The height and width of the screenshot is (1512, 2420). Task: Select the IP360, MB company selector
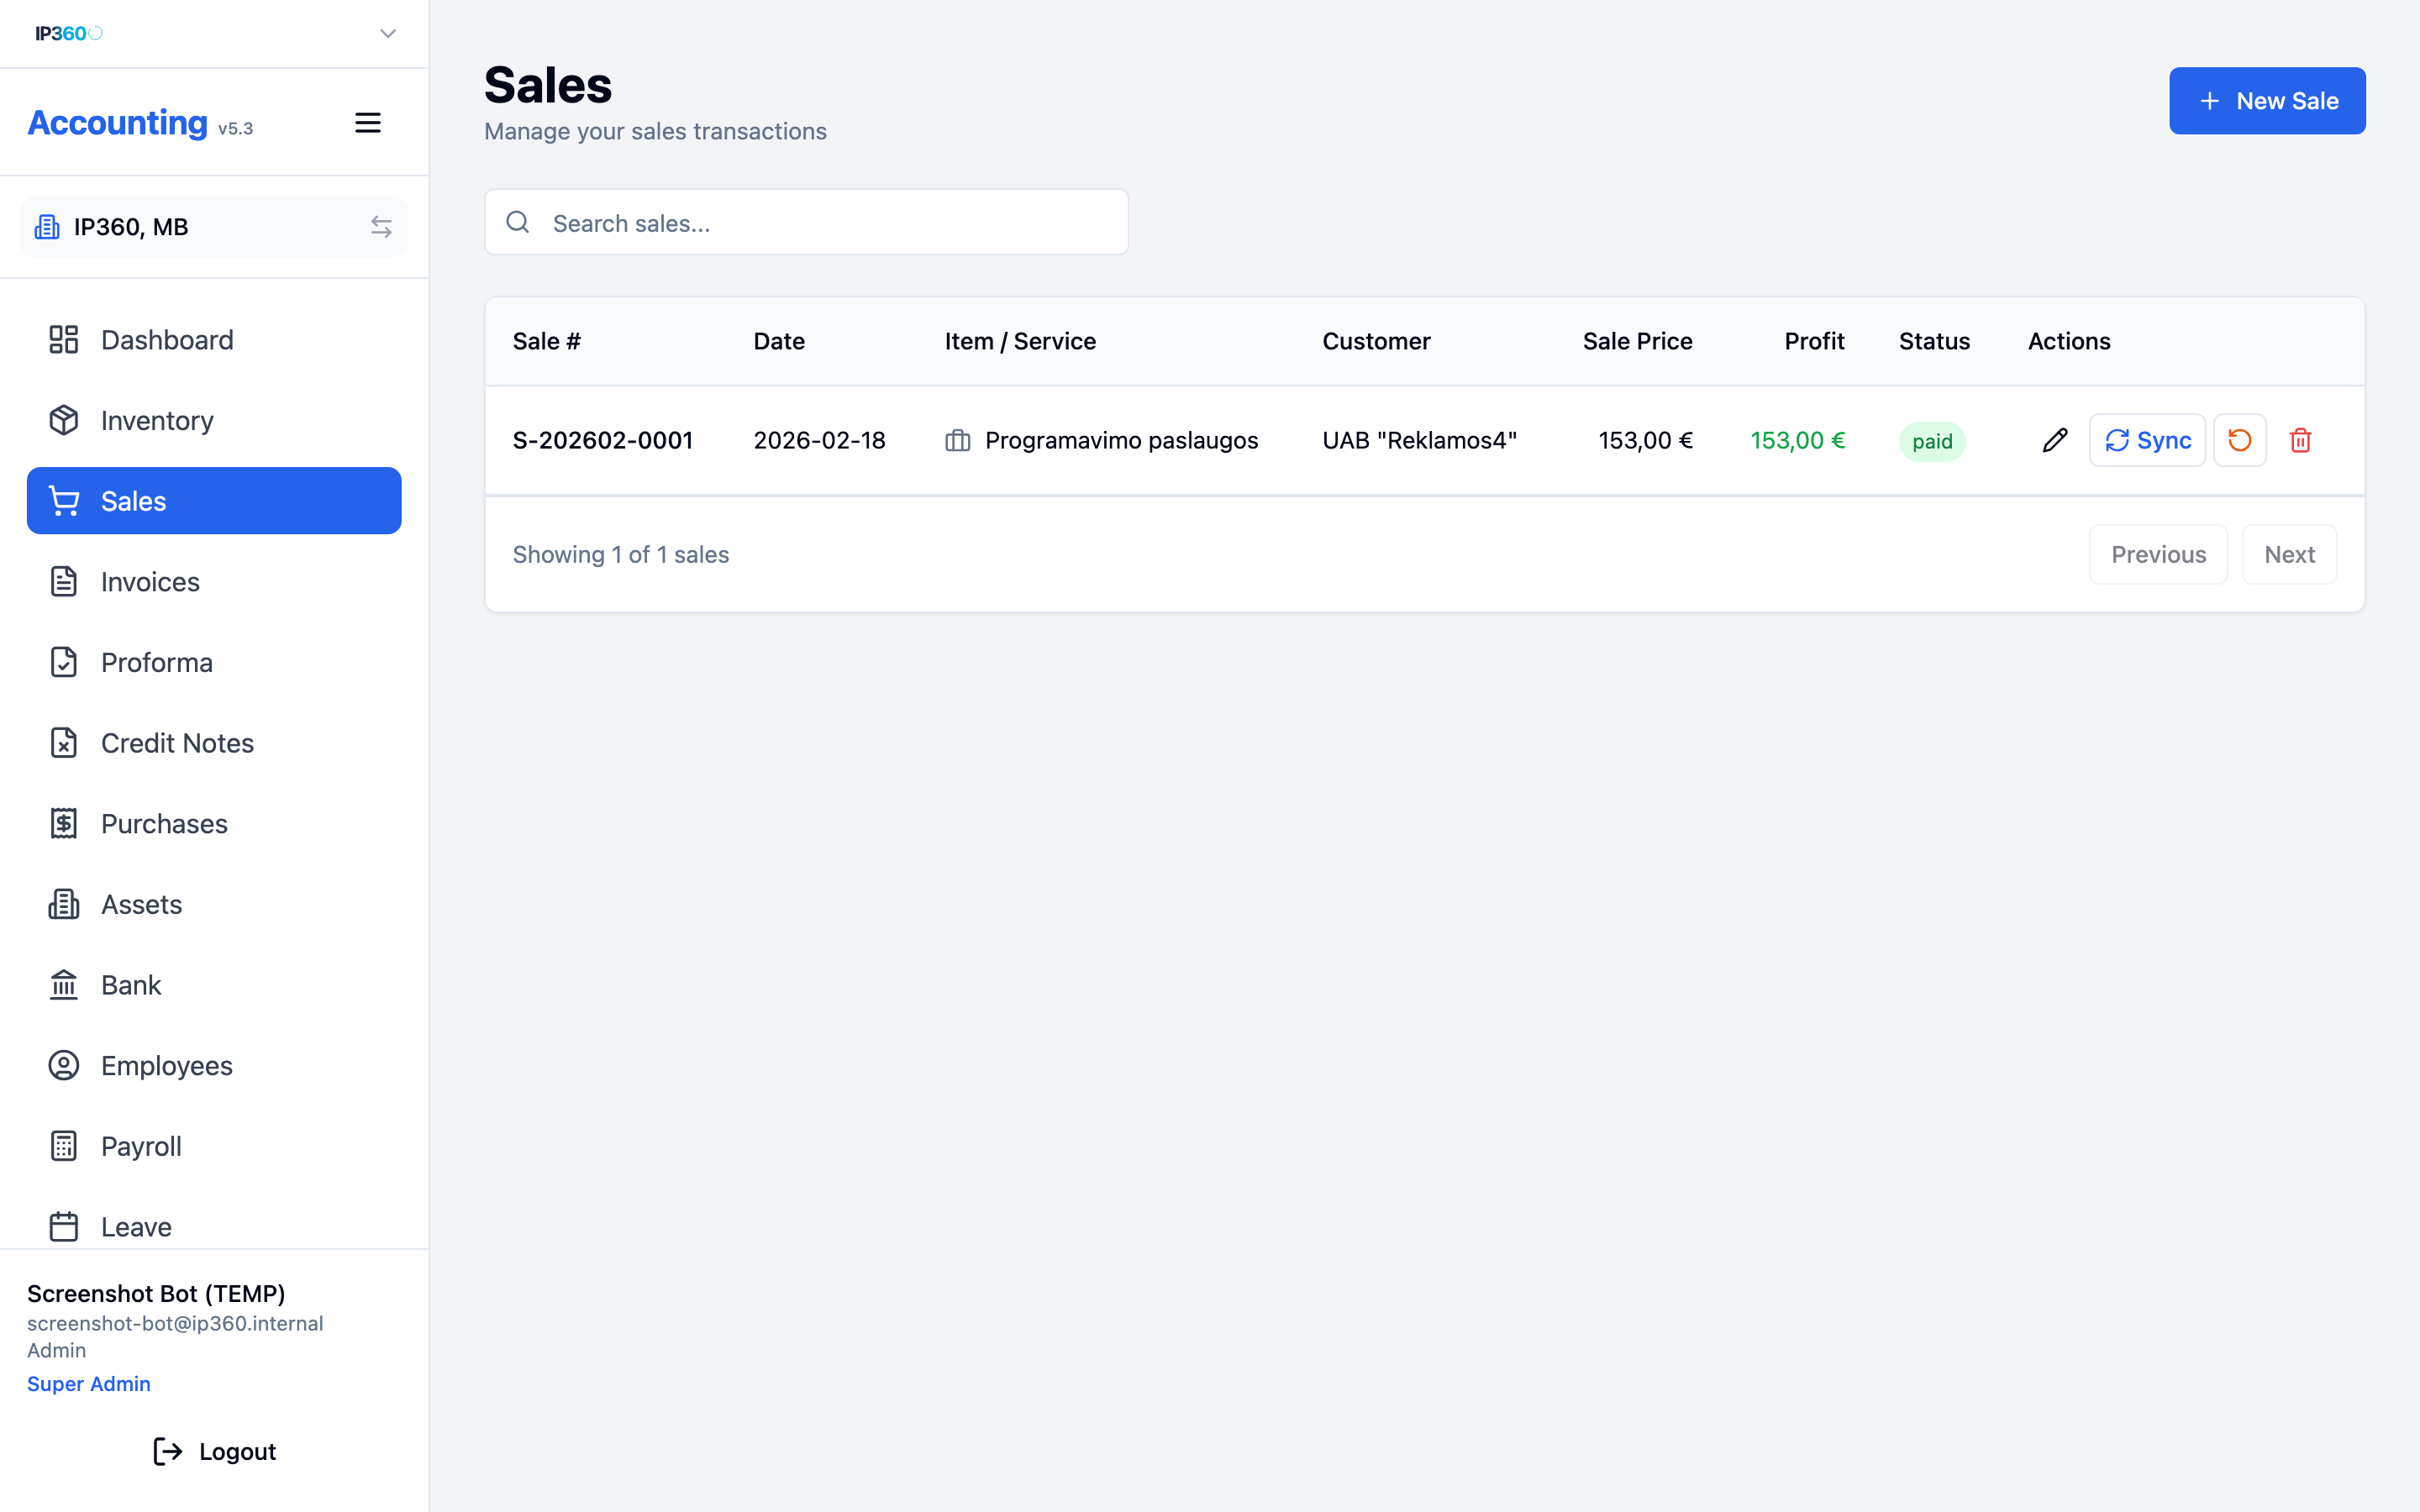pos(214,227)
